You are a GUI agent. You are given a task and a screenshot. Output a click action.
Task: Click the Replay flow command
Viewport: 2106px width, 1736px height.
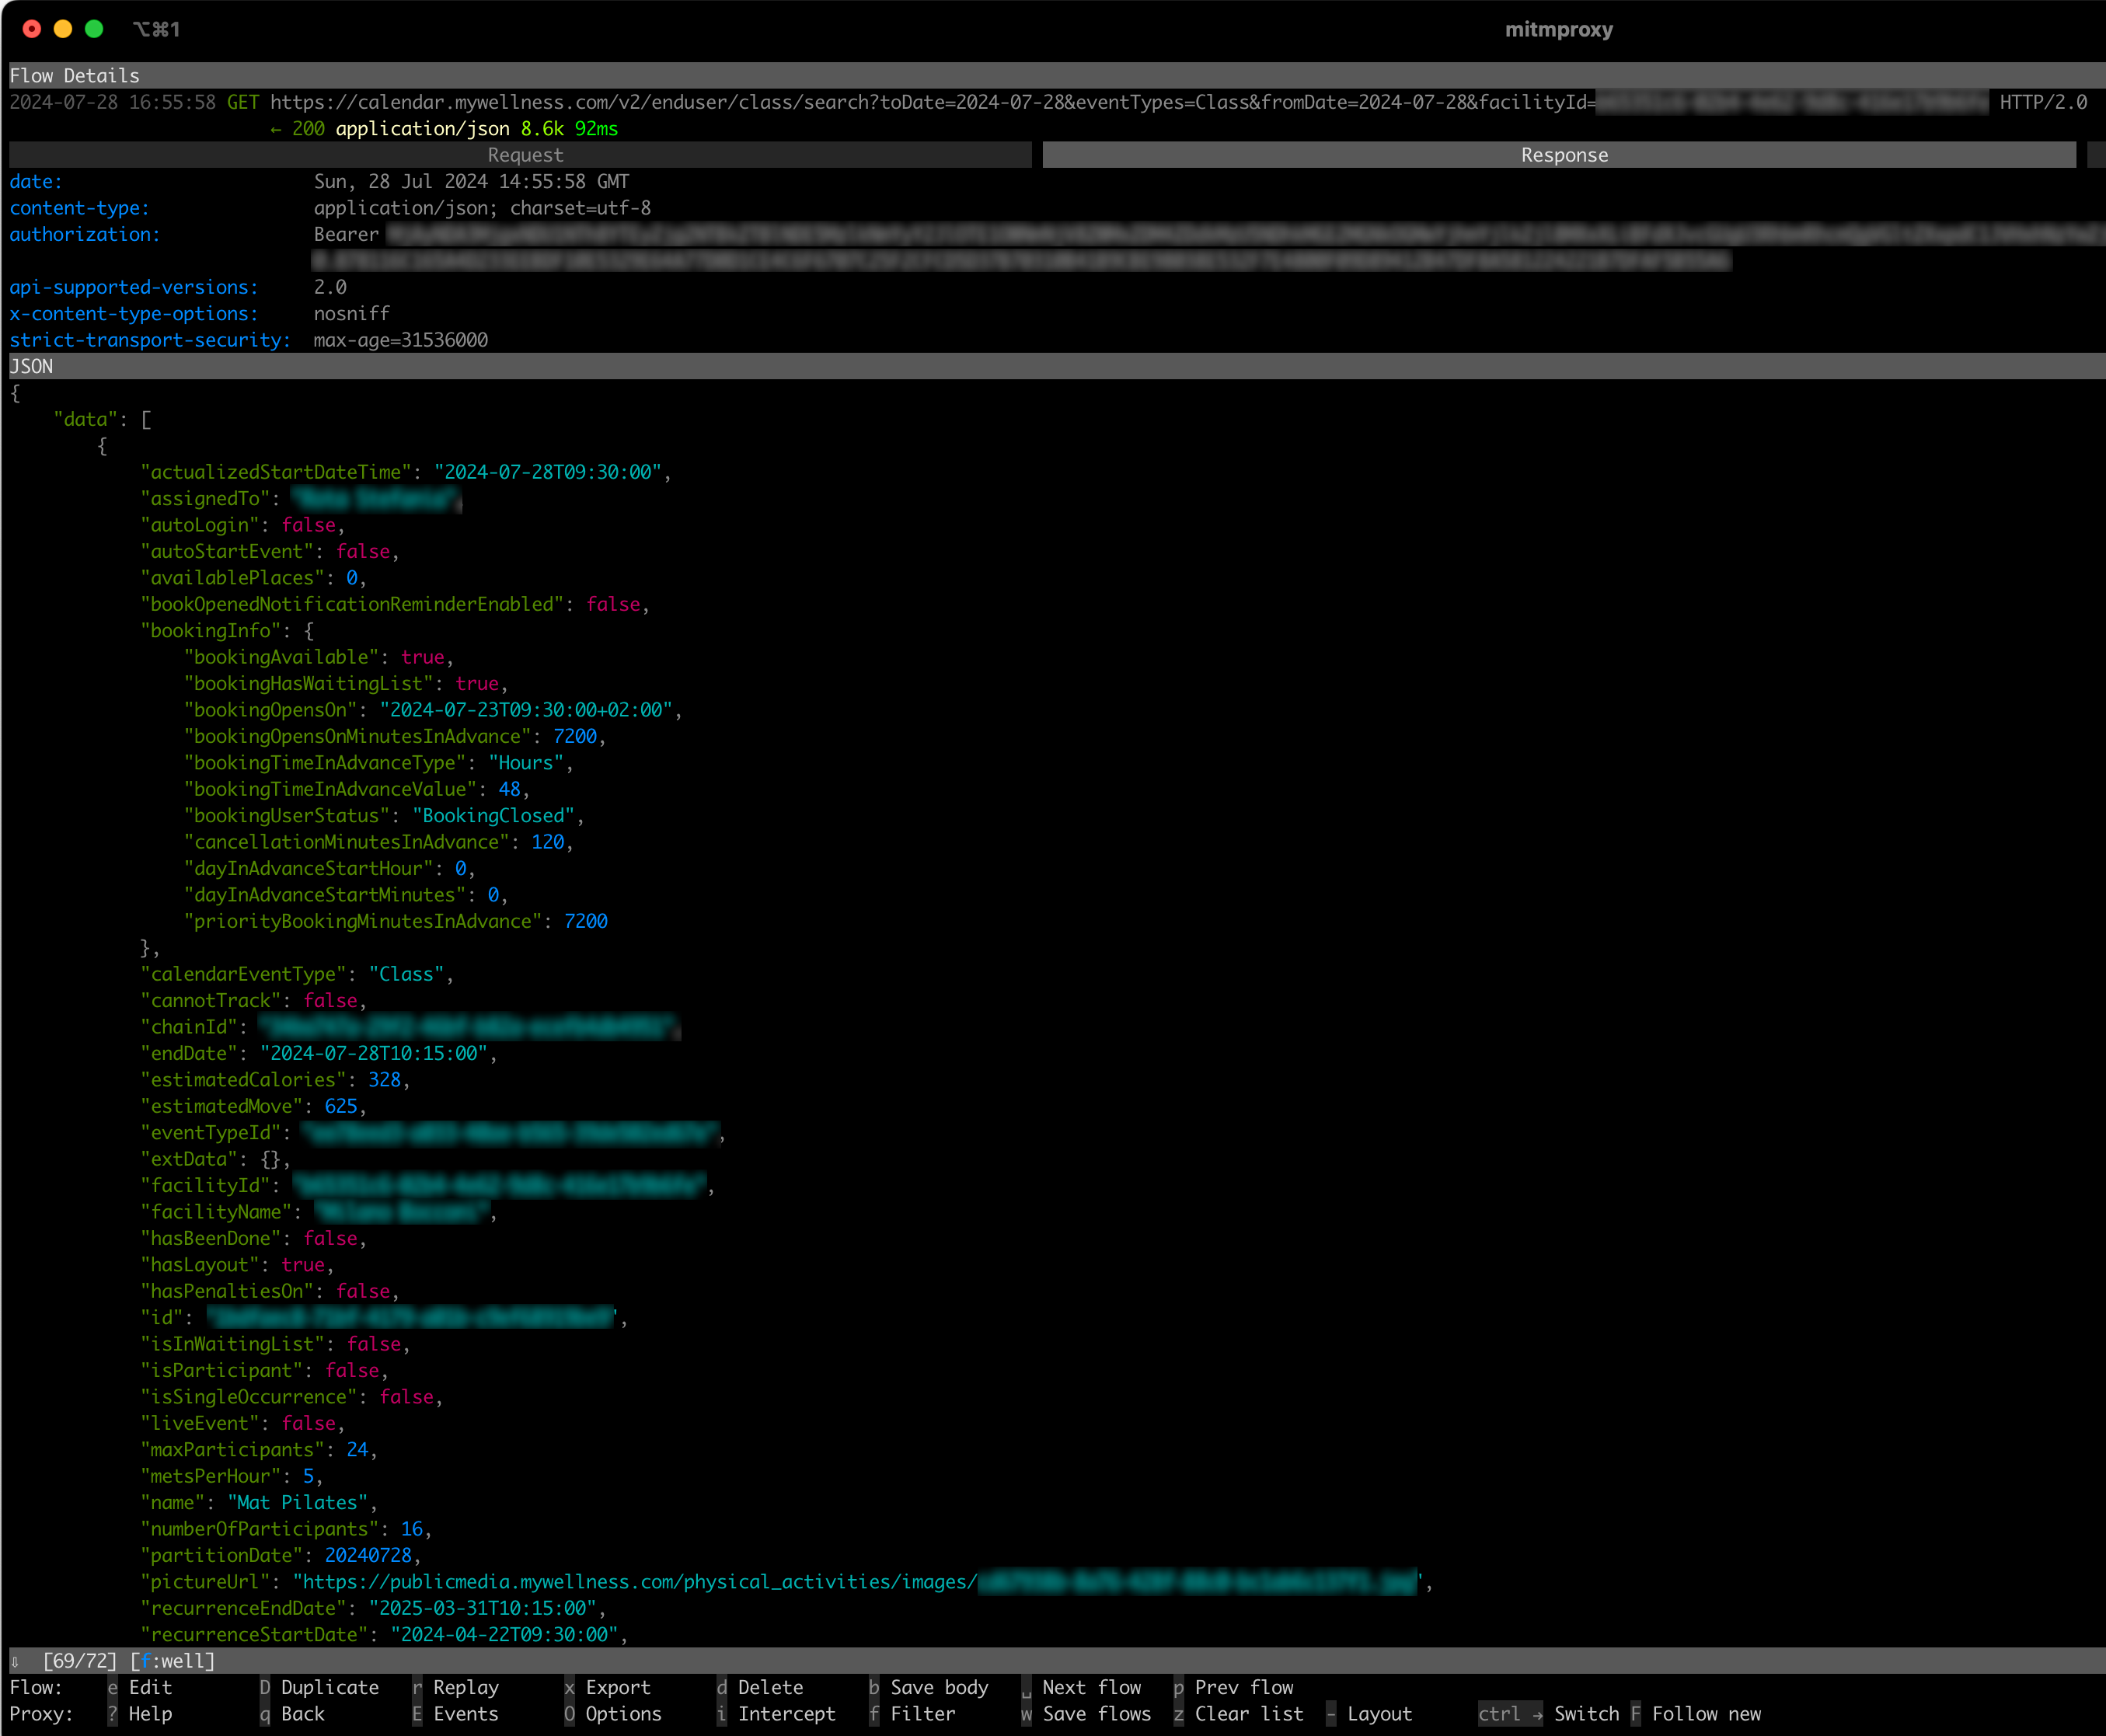point(455,1687)
